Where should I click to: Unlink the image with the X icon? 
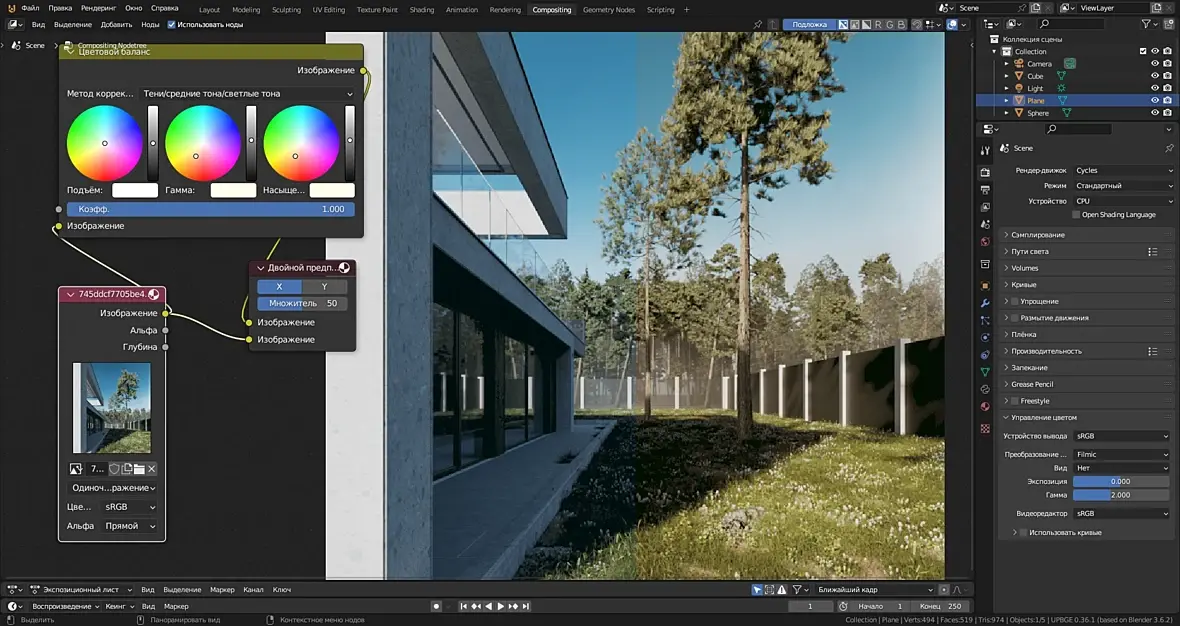[x=152, y=469]
